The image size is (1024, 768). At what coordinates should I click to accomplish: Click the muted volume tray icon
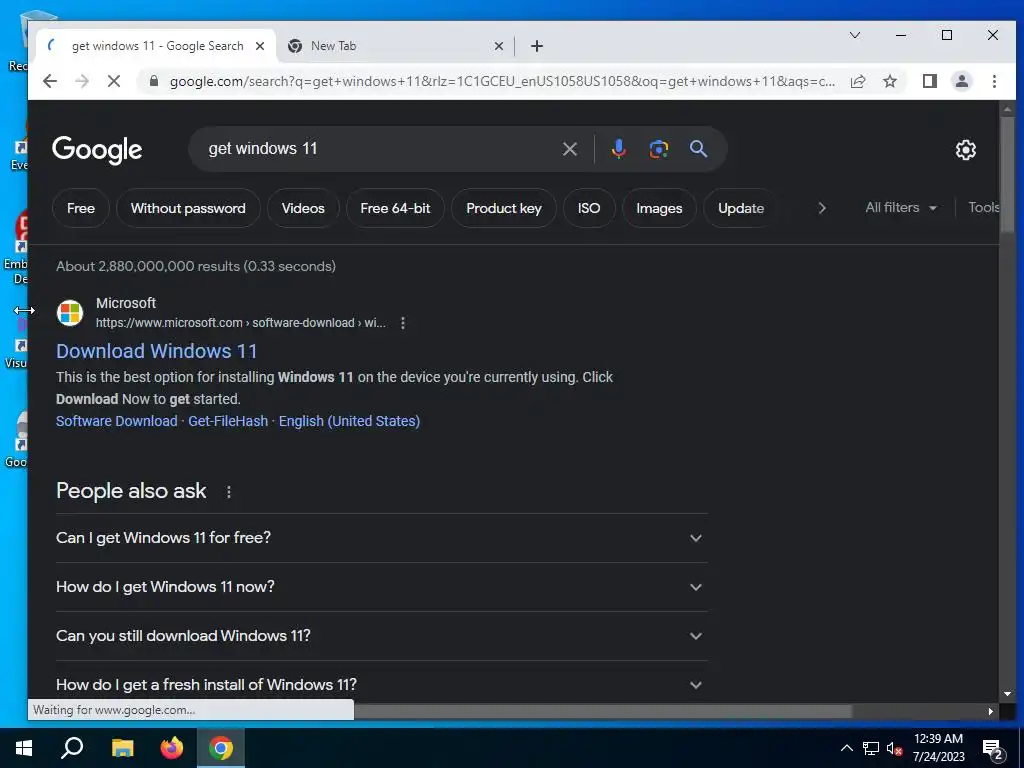[x=894, y=748]
